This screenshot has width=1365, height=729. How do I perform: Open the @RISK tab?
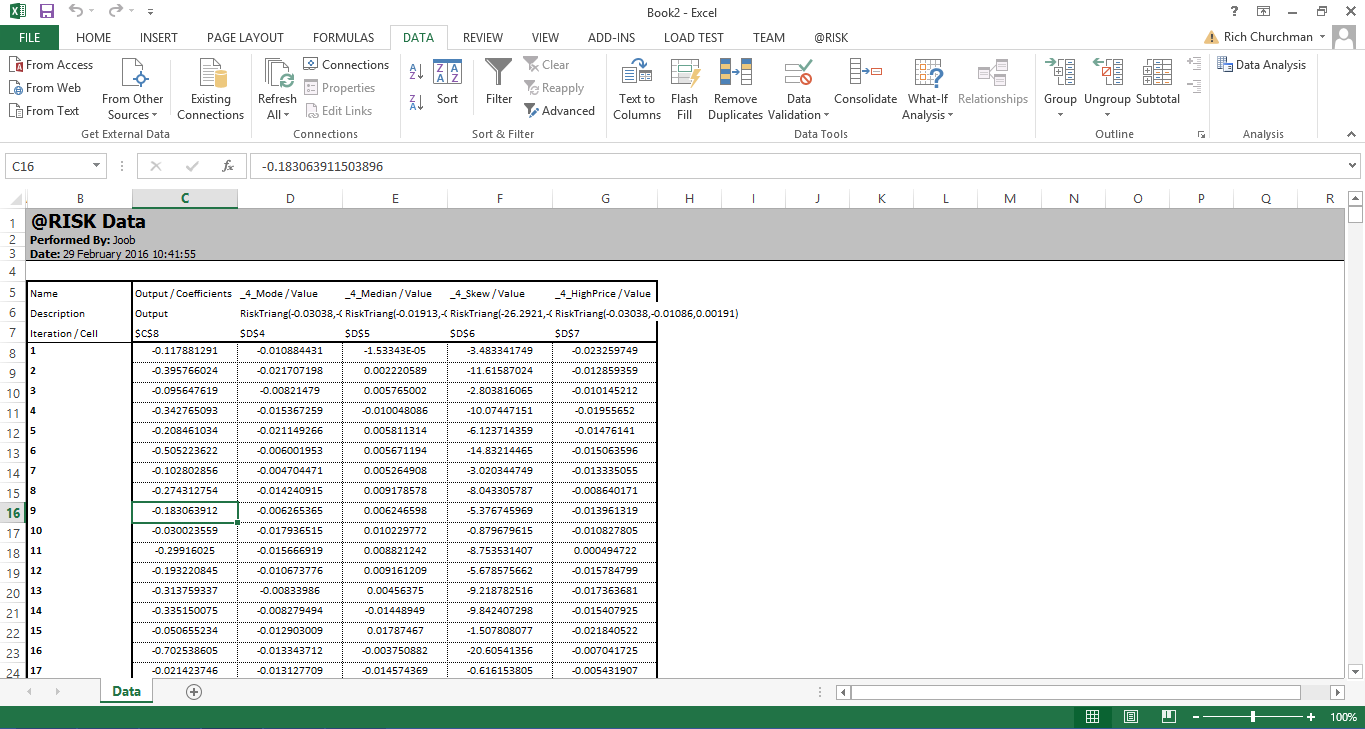(x=830, y=38)
